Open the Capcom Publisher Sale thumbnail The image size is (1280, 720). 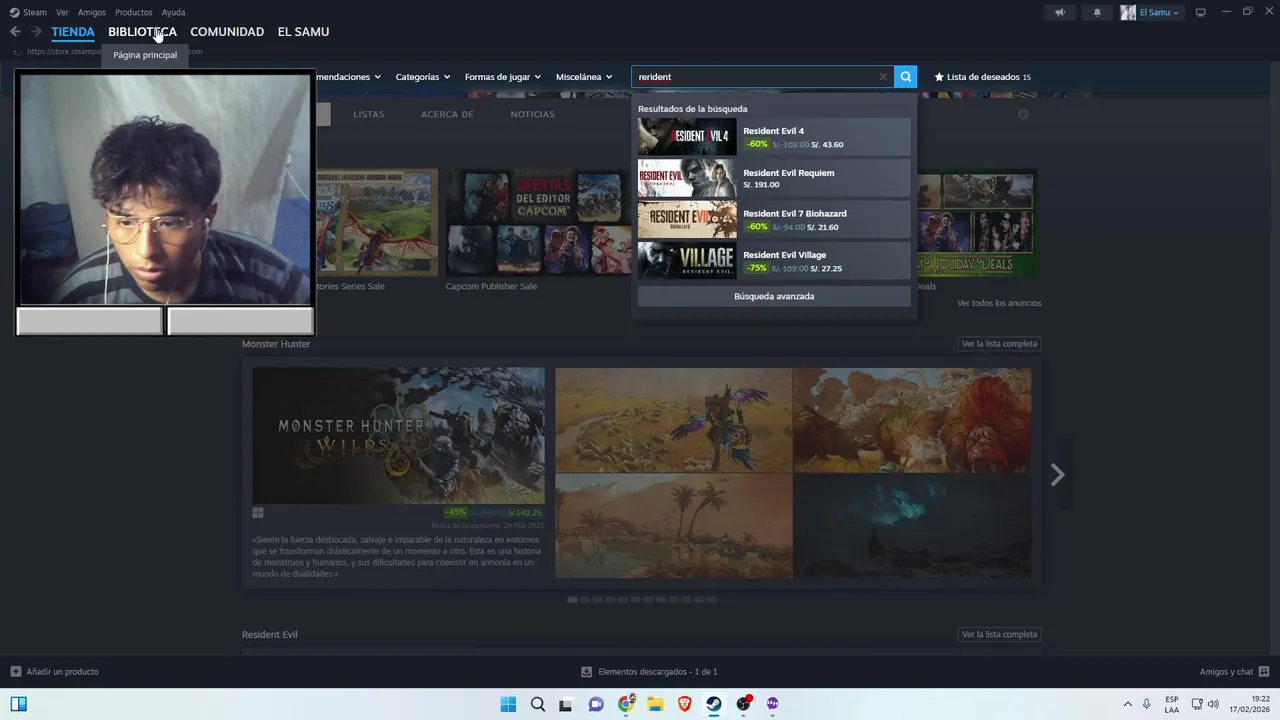coord(541,222)
